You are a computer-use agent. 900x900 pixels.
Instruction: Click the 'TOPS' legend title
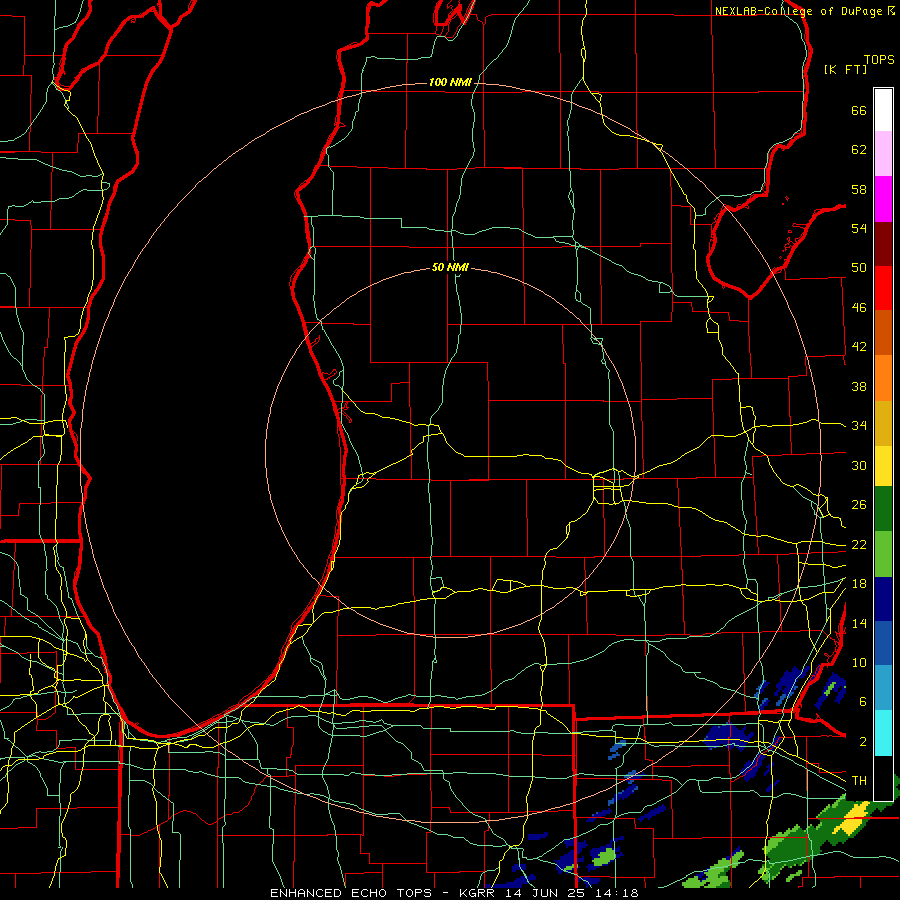879,60
